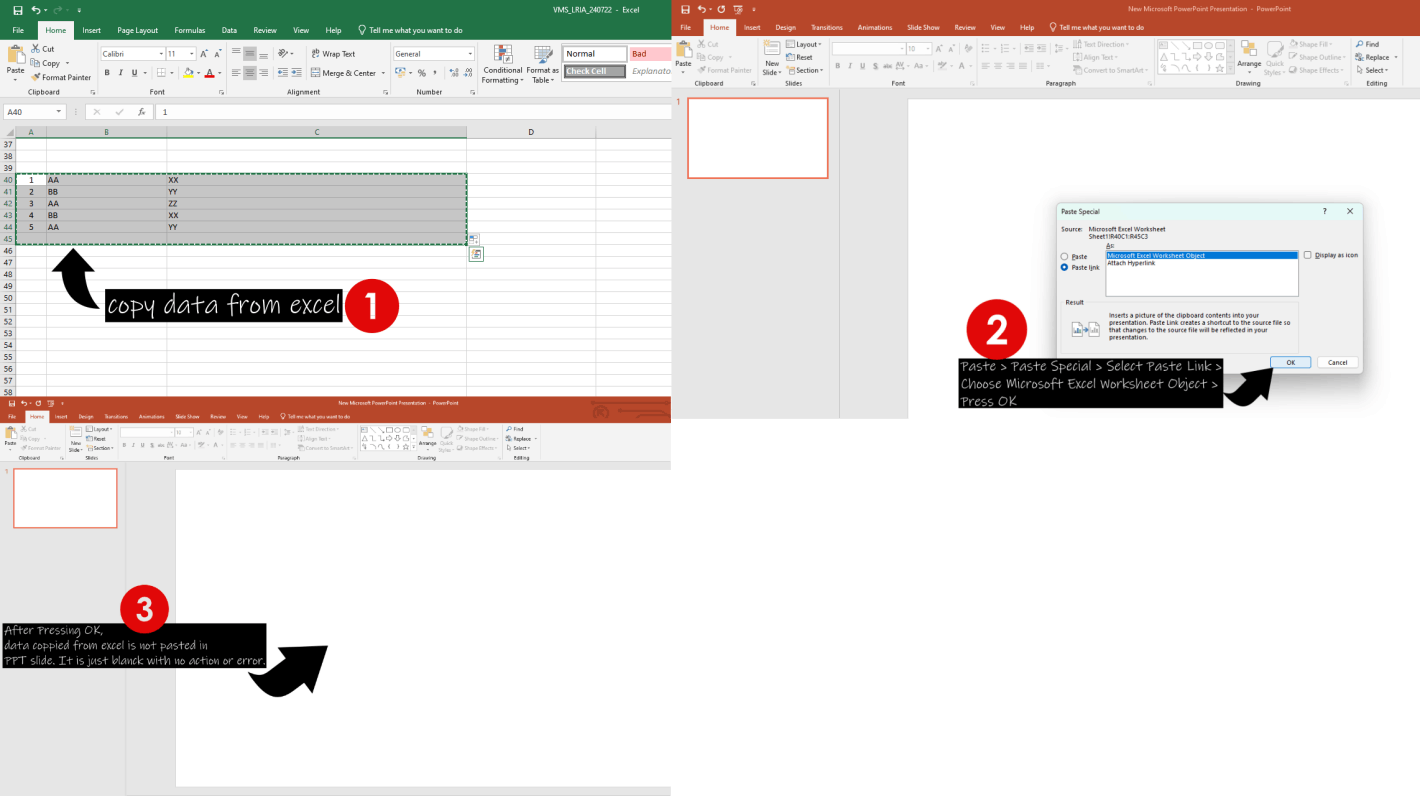1420x796 pixels.
Task: Apply the pink Bad cell style
Action: point(650,54)
